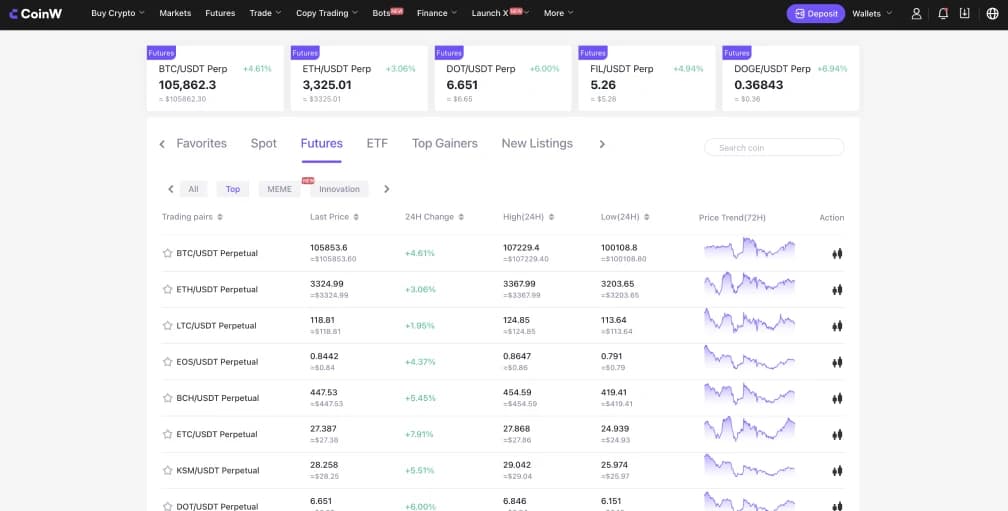Open the LTC/USDT Perpetual pair
Viewport: 1008px width, 511px height.
[216, 325]
